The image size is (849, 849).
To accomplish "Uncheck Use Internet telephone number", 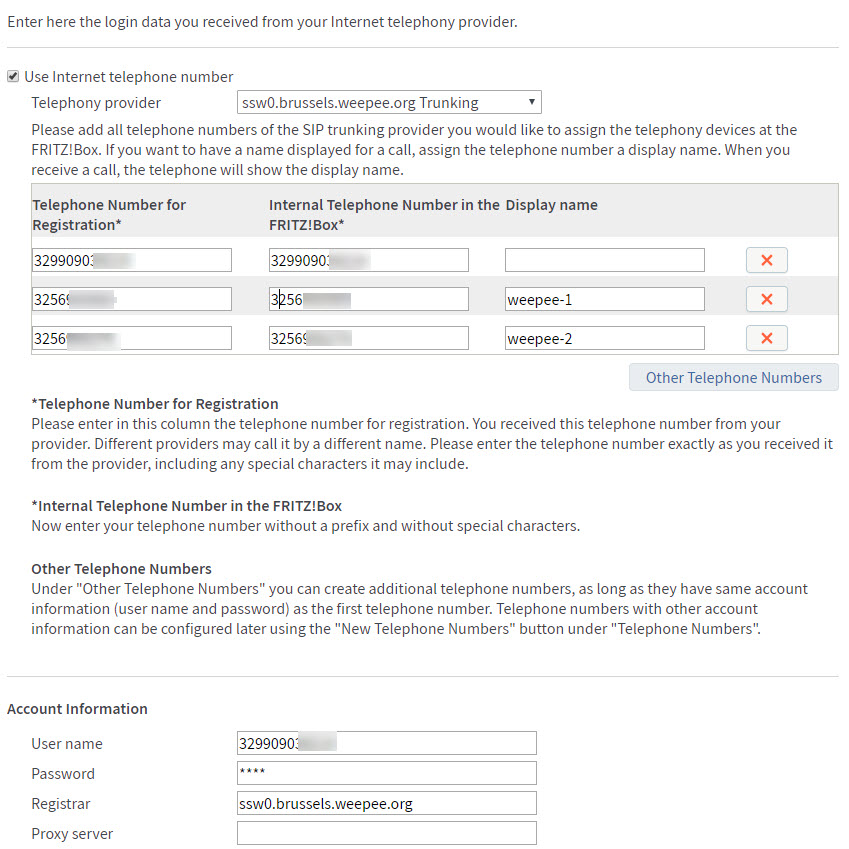I will pos(13,76).
